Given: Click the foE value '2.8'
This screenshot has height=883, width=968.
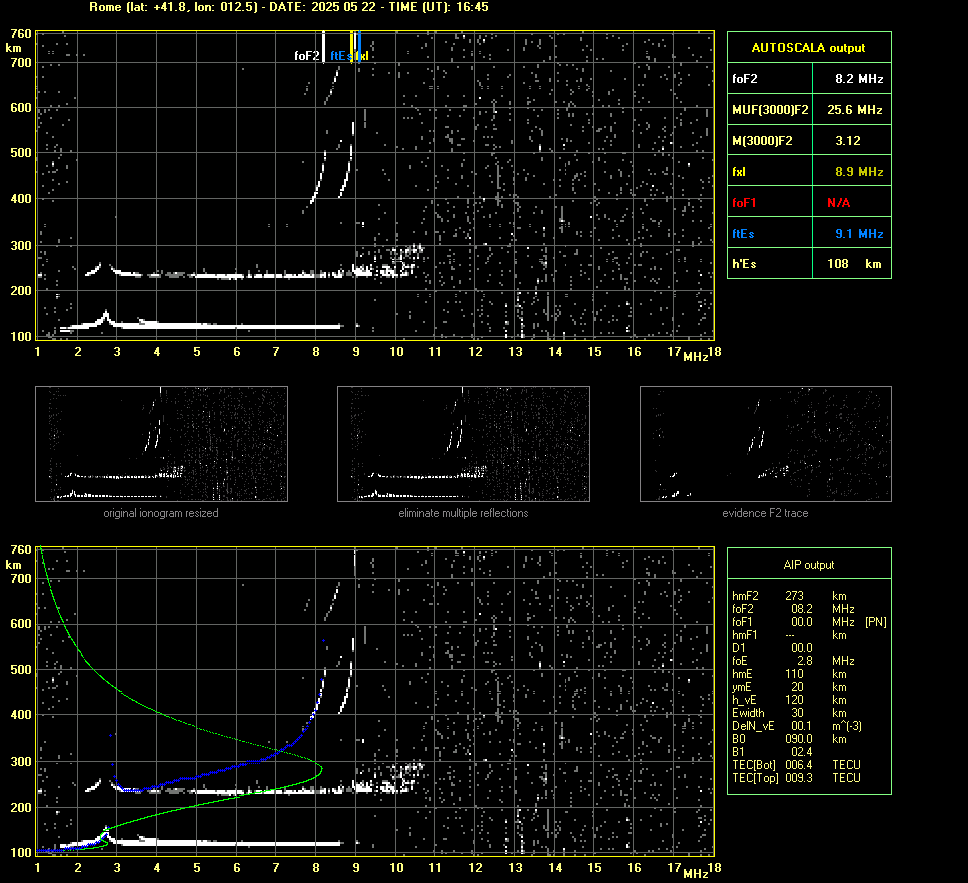Looking at the screenshot, I should [x=804, y=661].
